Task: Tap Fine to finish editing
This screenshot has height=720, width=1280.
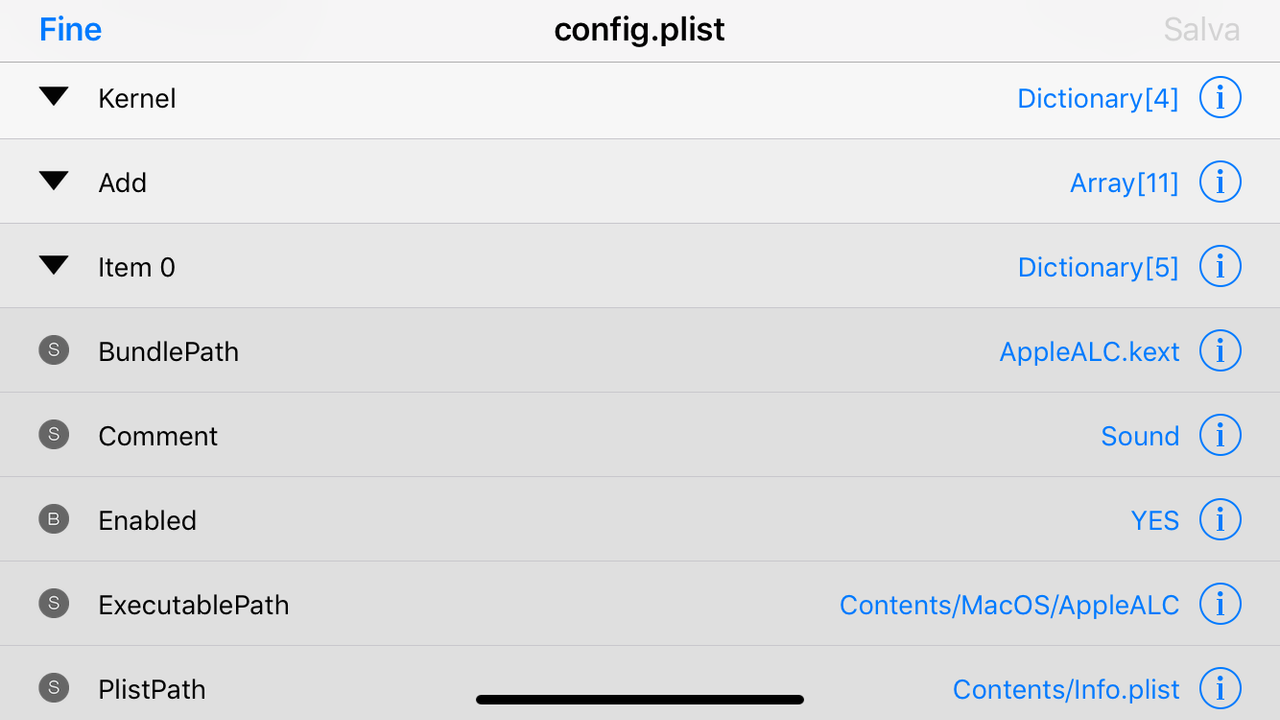Action: pyautogui.click(x=70, y=30)
